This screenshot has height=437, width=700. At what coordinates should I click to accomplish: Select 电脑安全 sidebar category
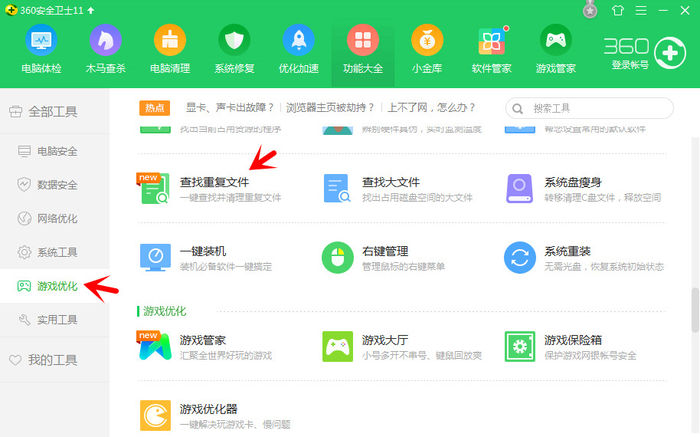click(x=54, y=151)
